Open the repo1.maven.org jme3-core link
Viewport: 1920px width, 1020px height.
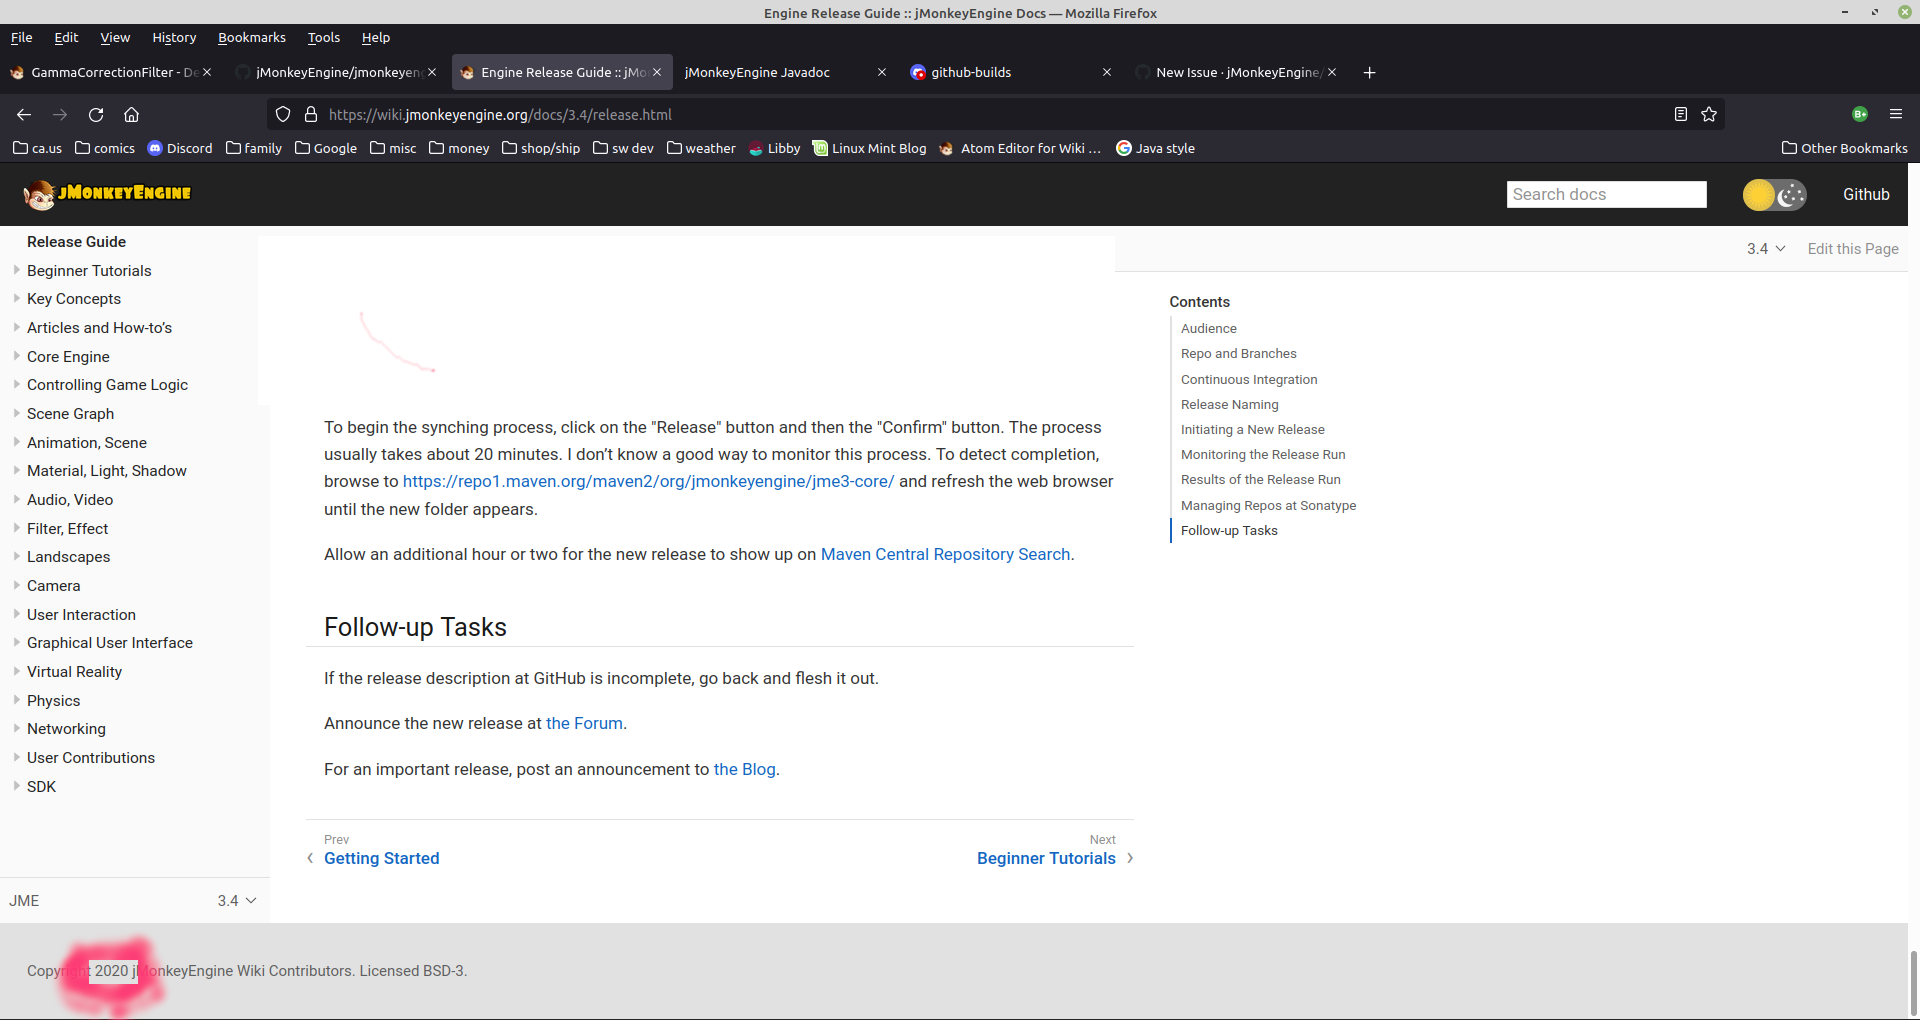point(648,481)
